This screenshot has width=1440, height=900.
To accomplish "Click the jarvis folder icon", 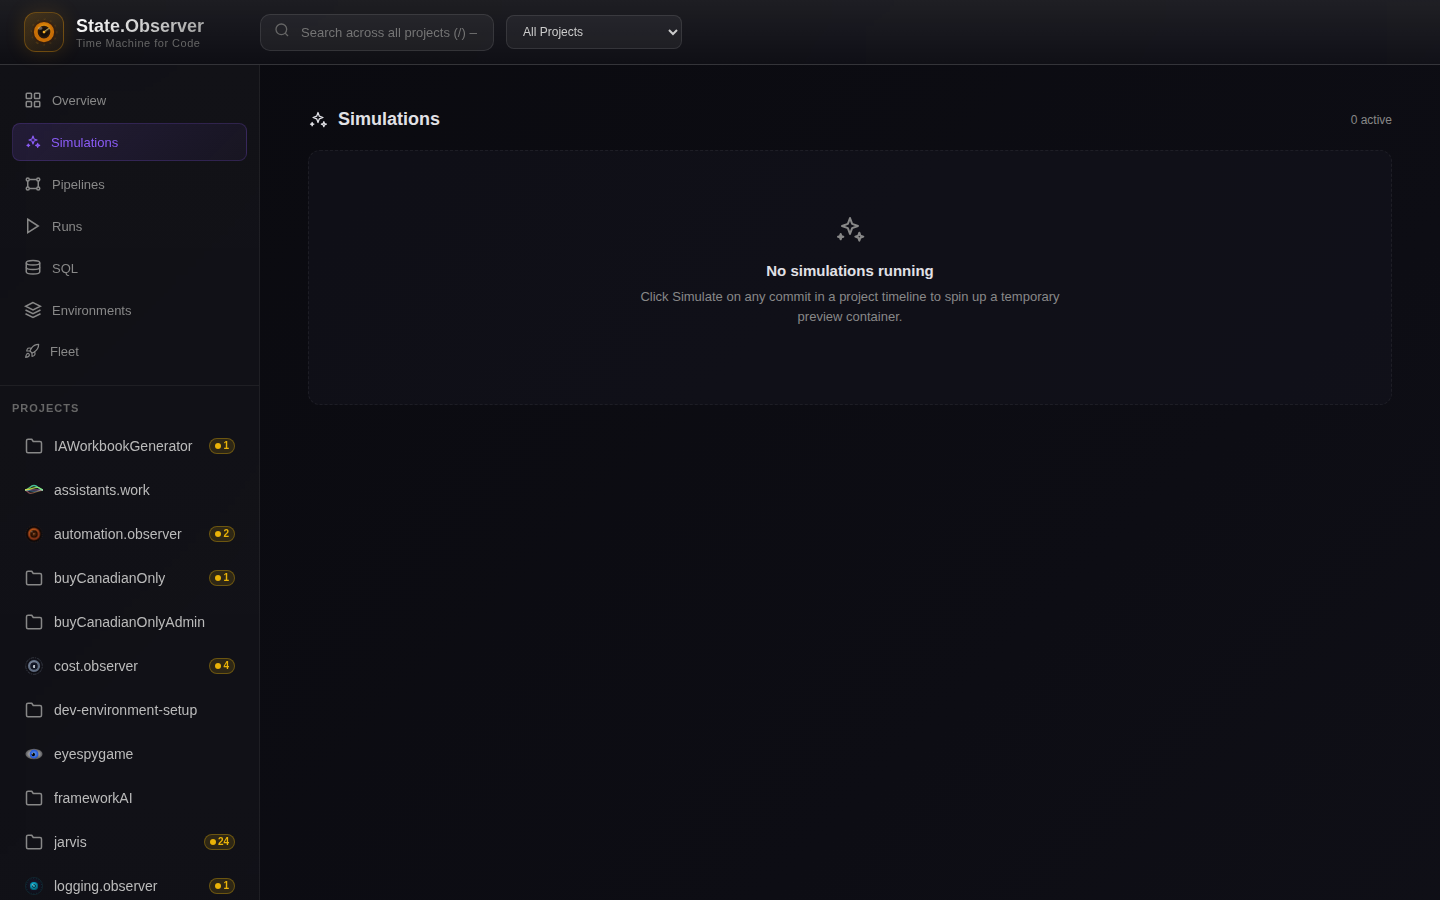I will [34, 842].
